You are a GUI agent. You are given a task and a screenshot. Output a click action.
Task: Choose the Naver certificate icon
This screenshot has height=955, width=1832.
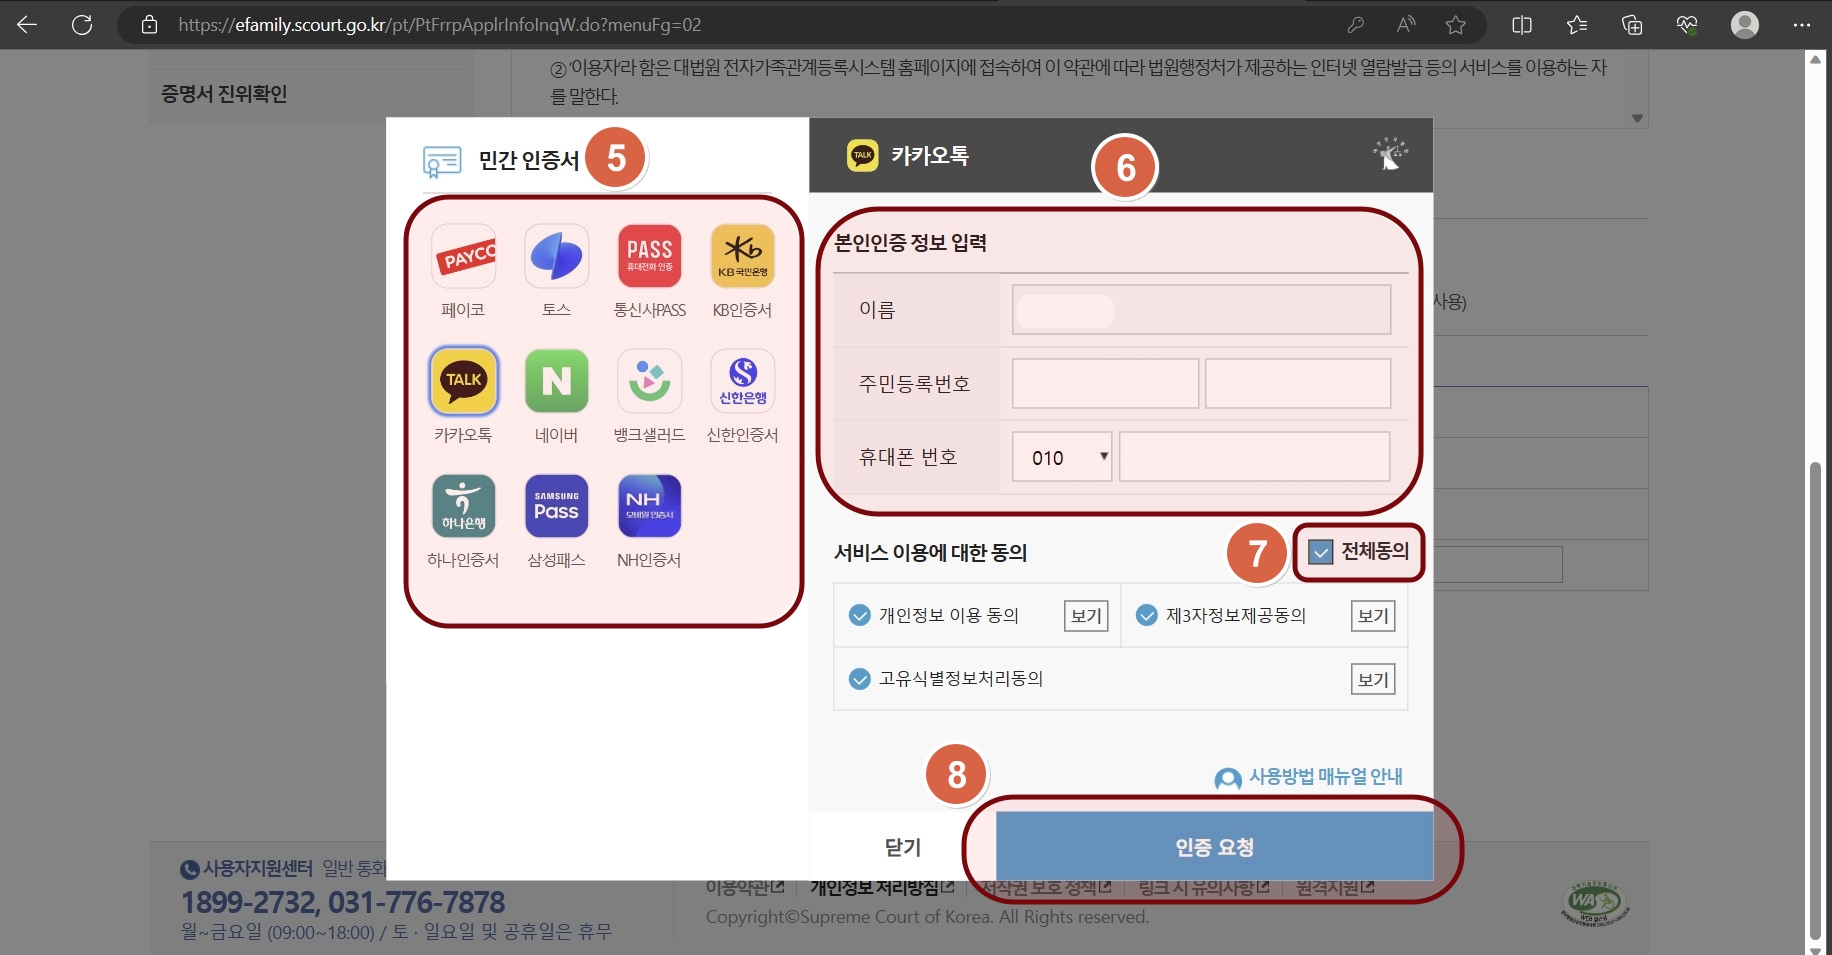click(557, 381)
